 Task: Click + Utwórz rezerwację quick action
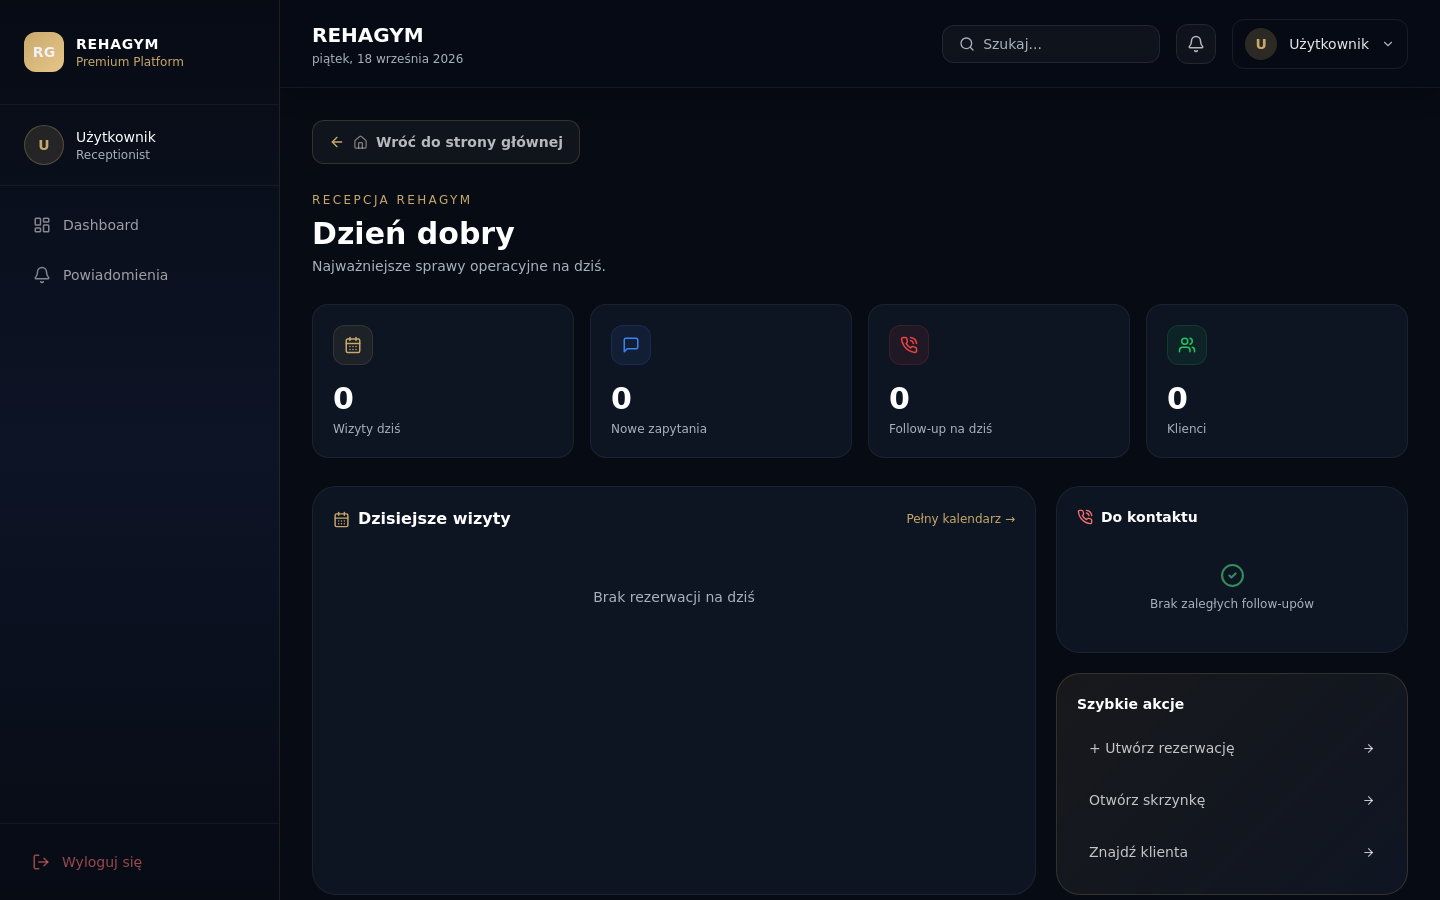(1232, 748)
